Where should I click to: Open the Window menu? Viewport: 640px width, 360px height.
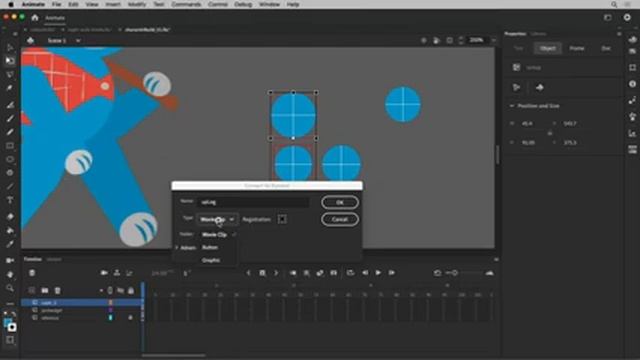(x=269, y=4)
